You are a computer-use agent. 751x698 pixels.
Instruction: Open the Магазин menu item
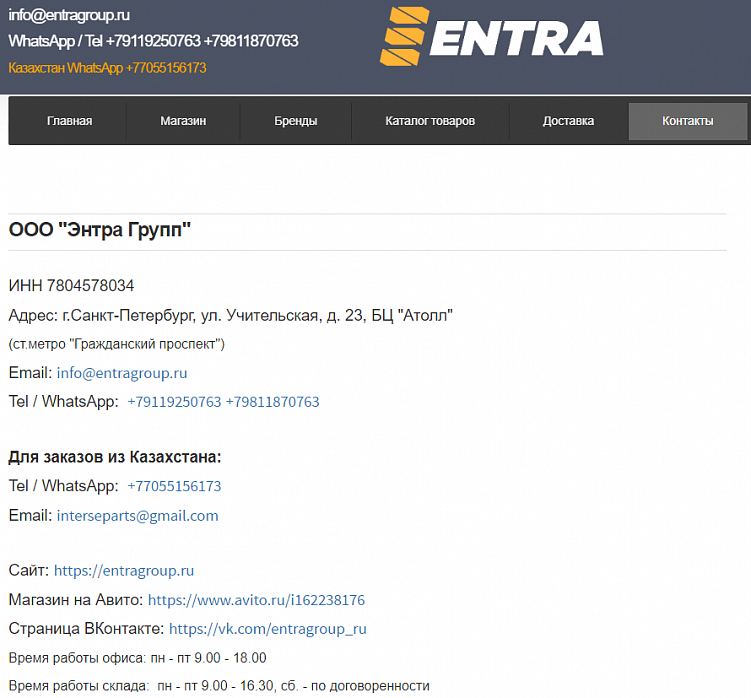click(183, 121)
